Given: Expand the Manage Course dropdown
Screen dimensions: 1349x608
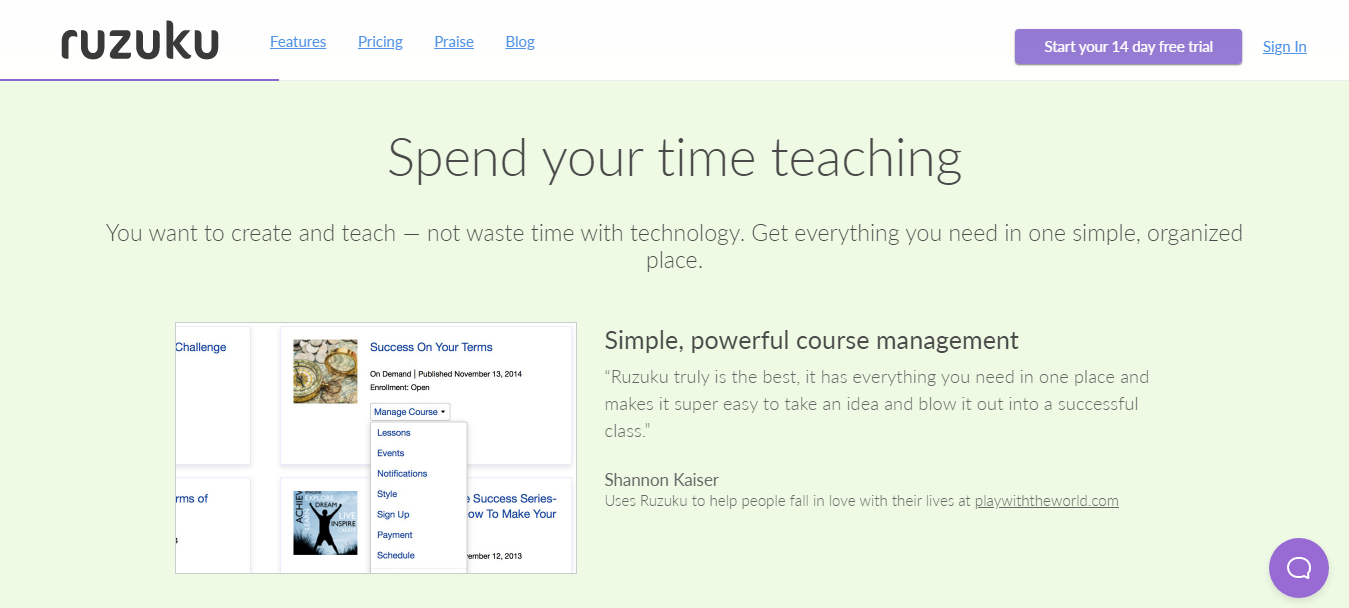Looking at the screenshot, I should pyautogui.click(x=410, y=412).
